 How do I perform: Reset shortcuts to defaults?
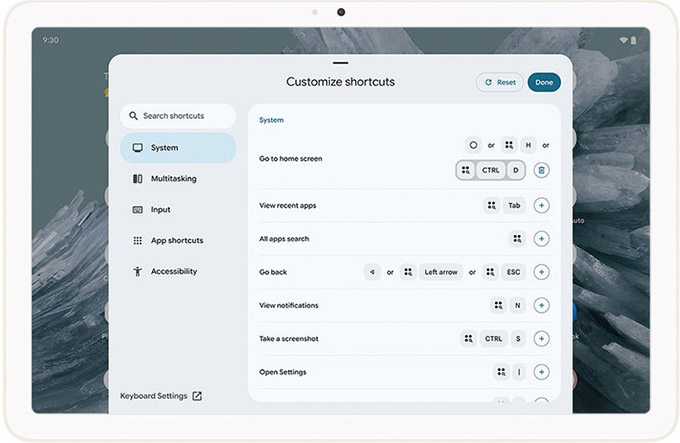(499, 82)
